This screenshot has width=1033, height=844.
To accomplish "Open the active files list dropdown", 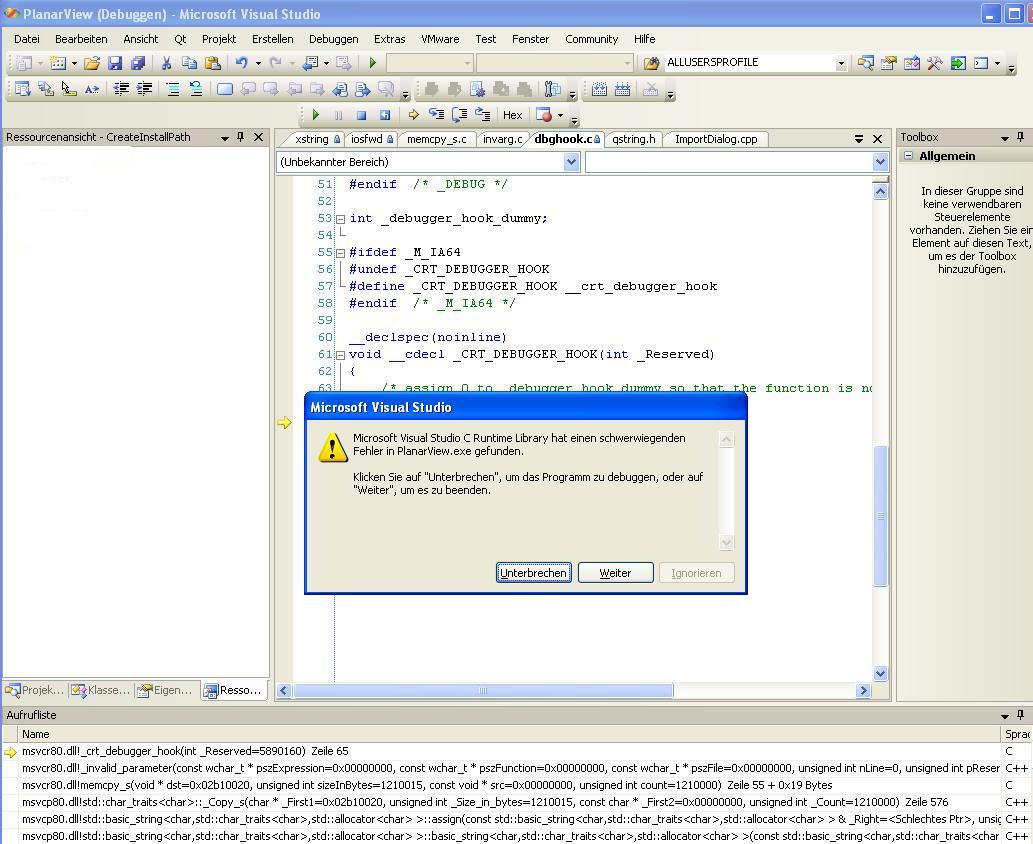I will [858, 139].
